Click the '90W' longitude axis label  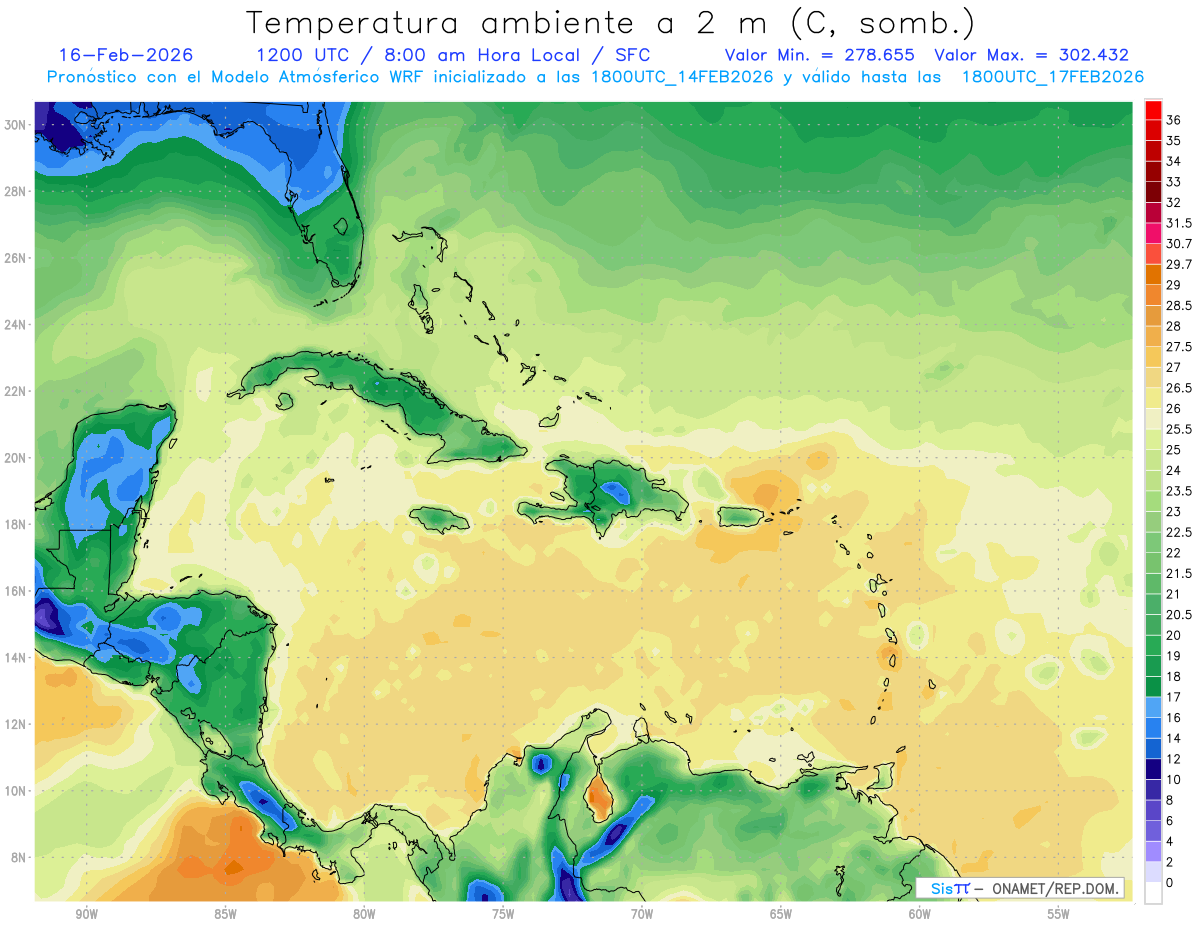tap(86, 915)
